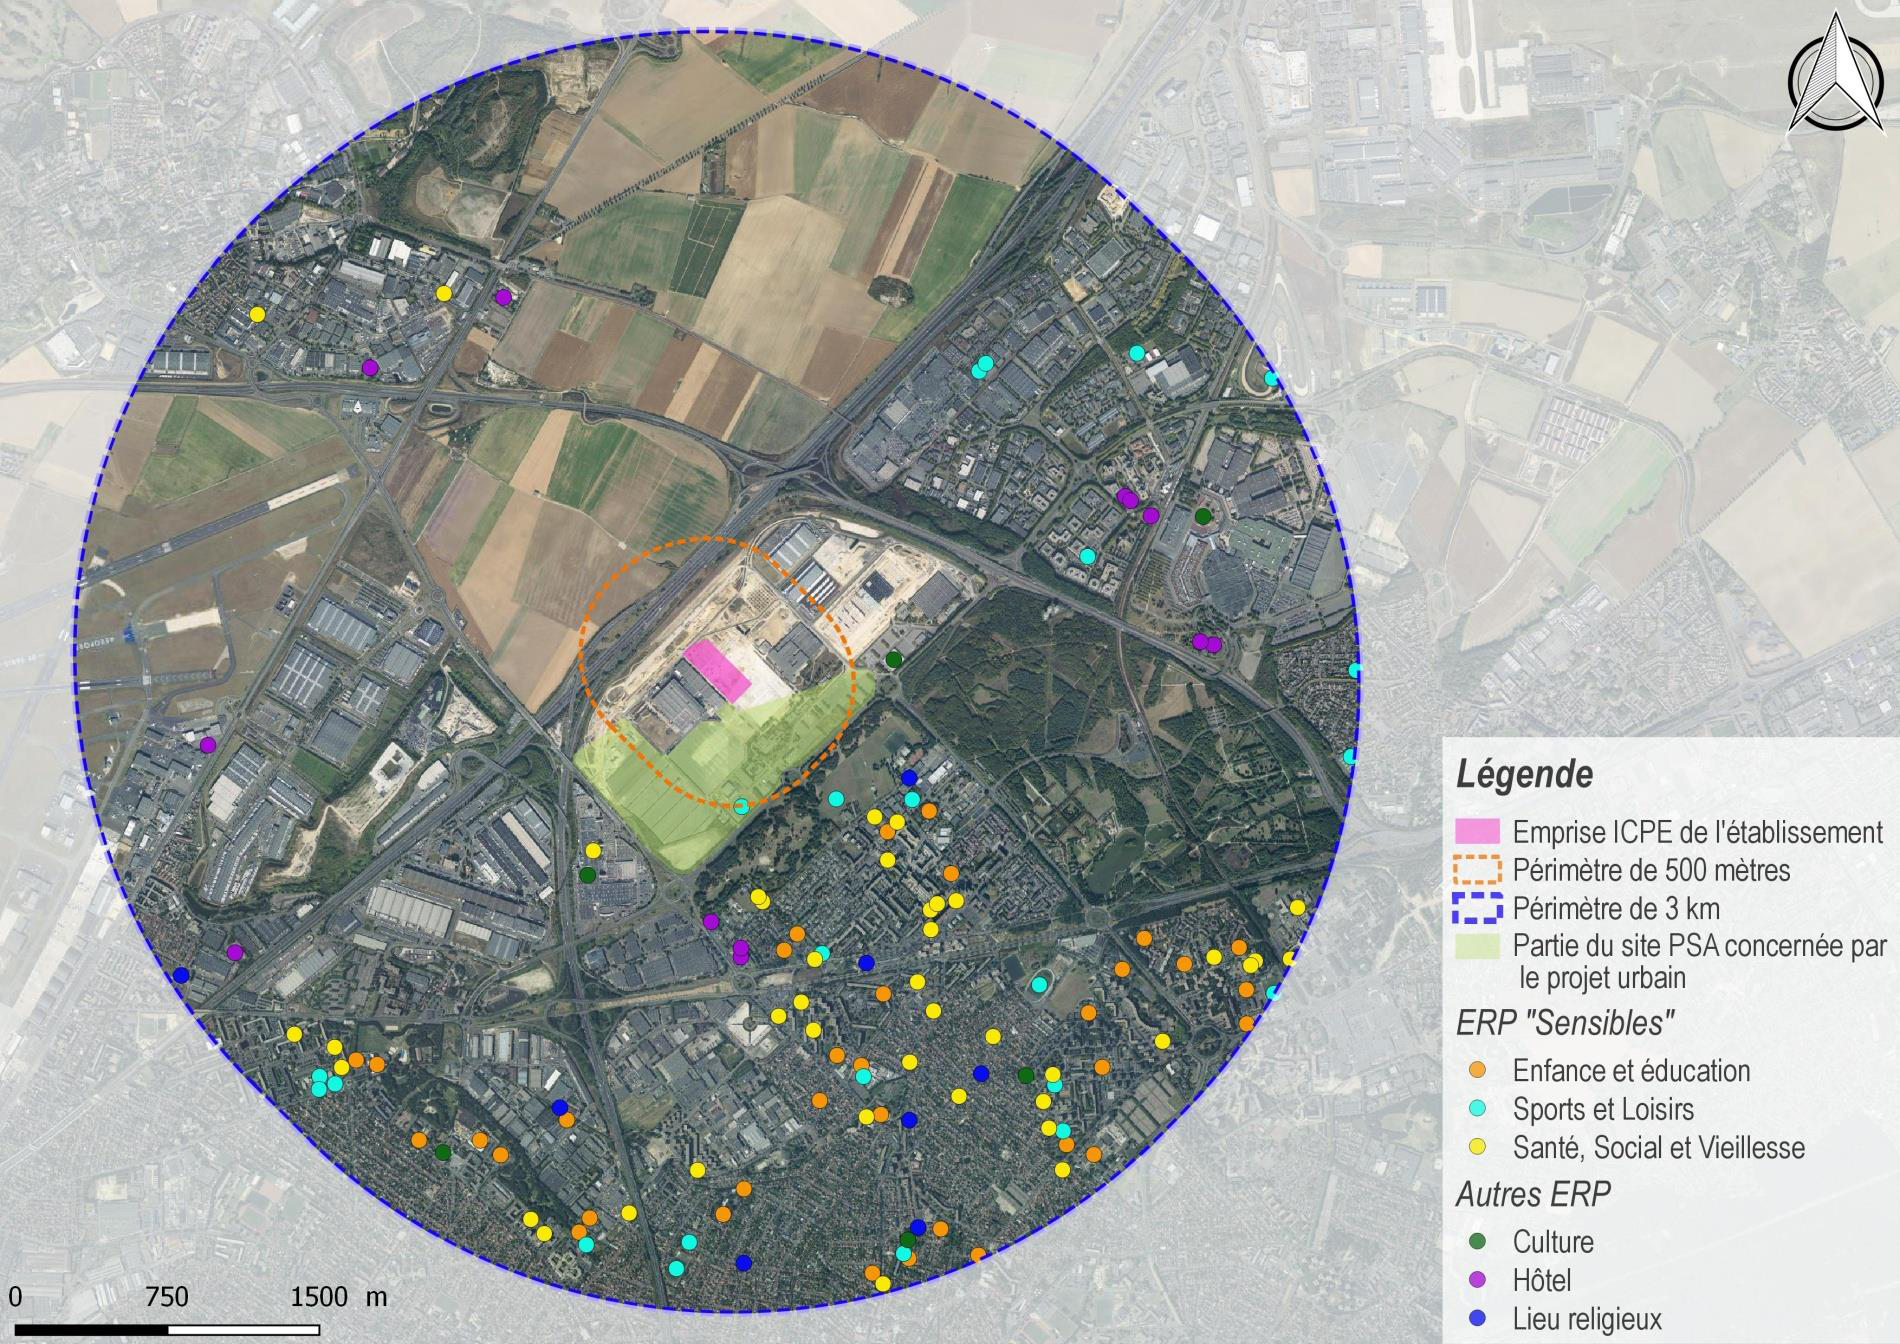Image resolution: width=1900 pixels, height=1344 pixels.
Task: Click the green Culture legend dot
Action: (1475, 1241)
